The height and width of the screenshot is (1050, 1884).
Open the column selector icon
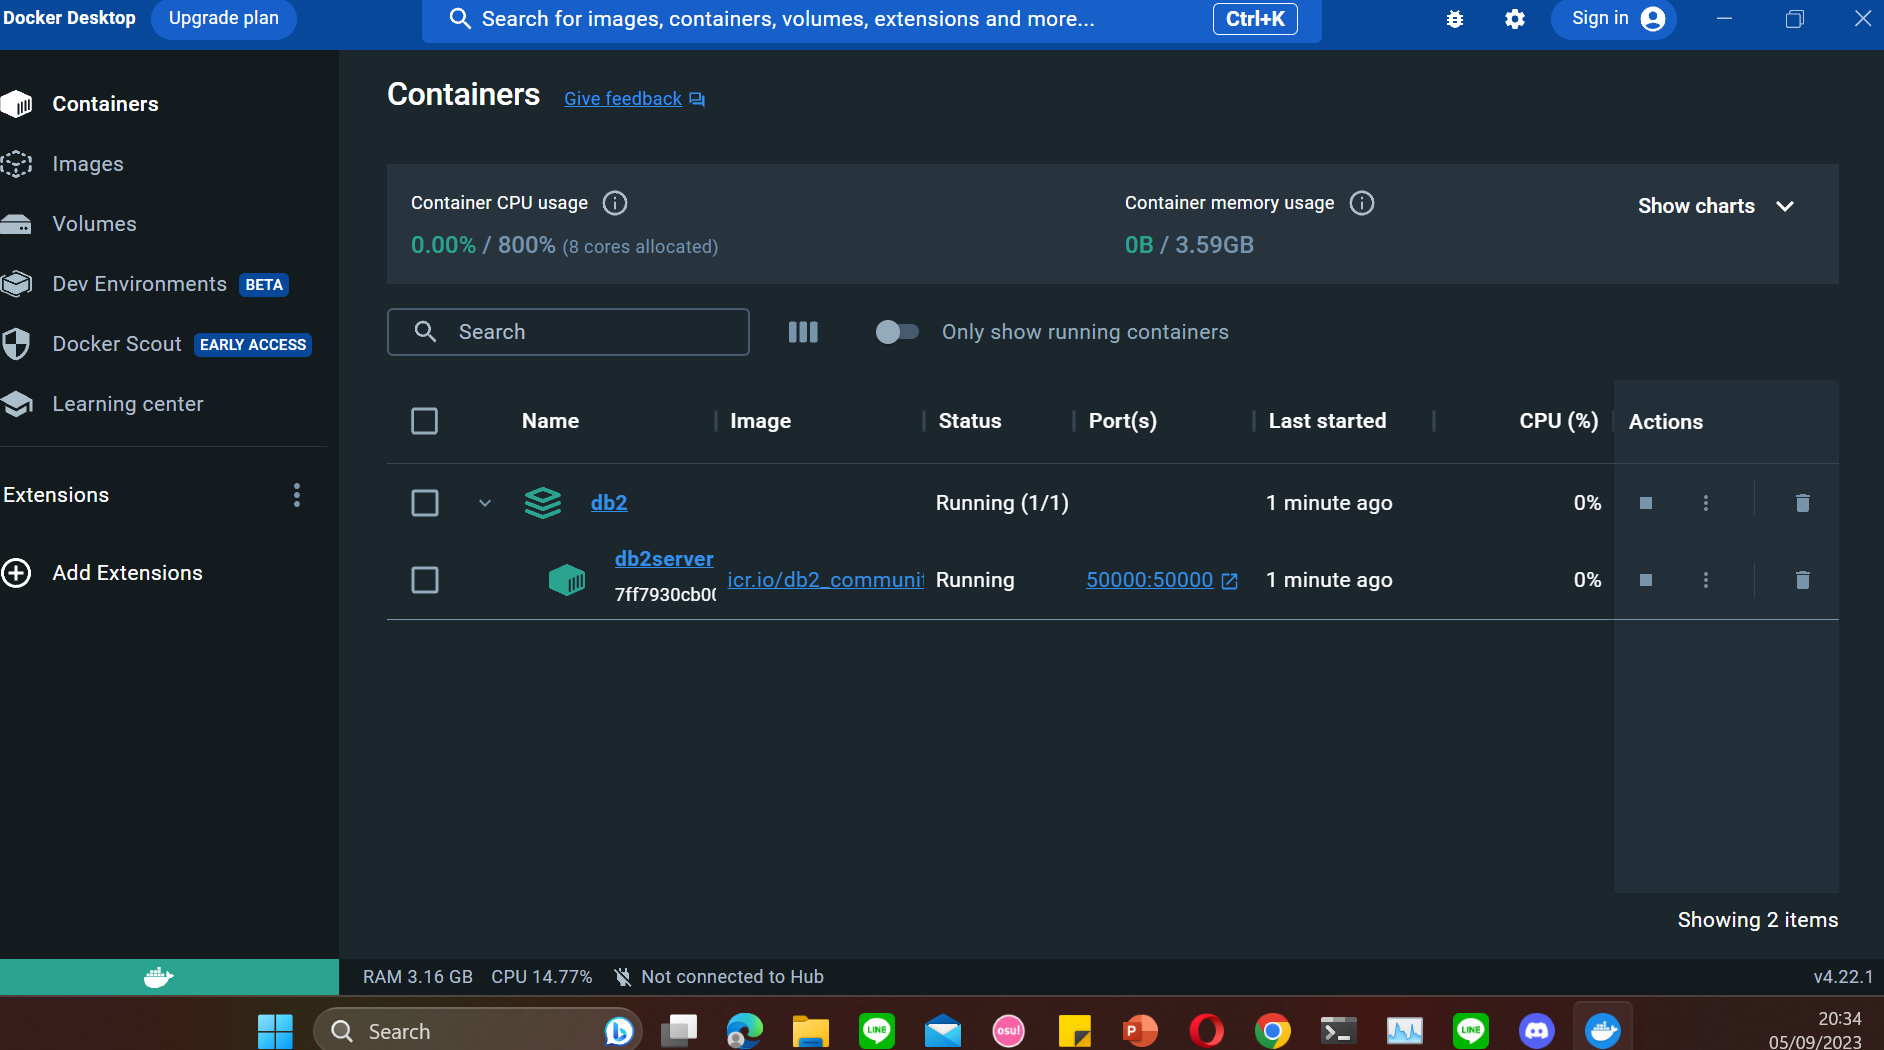803,332
